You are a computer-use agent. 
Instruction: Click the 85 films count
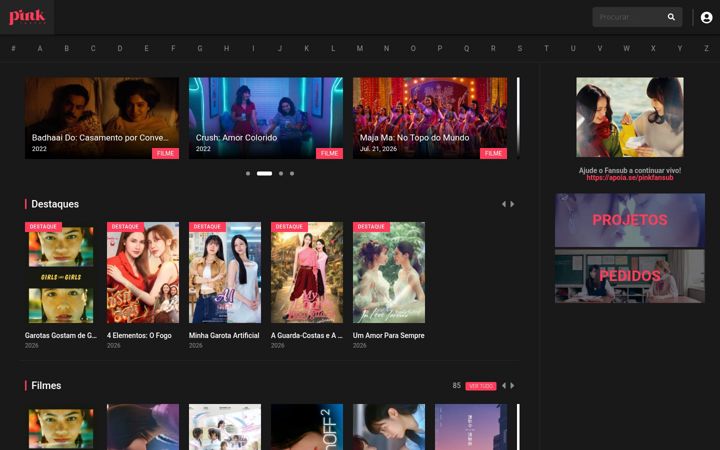[456, 386]
